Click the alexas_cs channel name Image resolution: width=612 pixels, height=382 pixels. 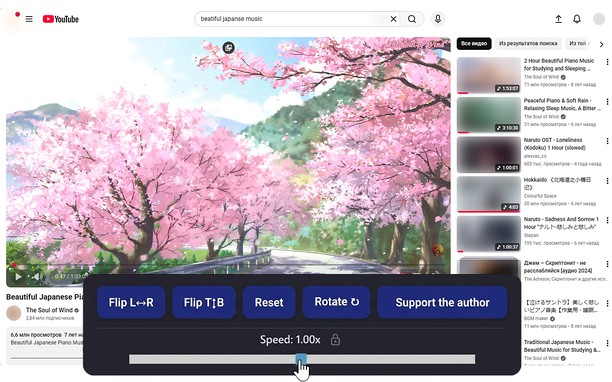click(x=535, y=156)
